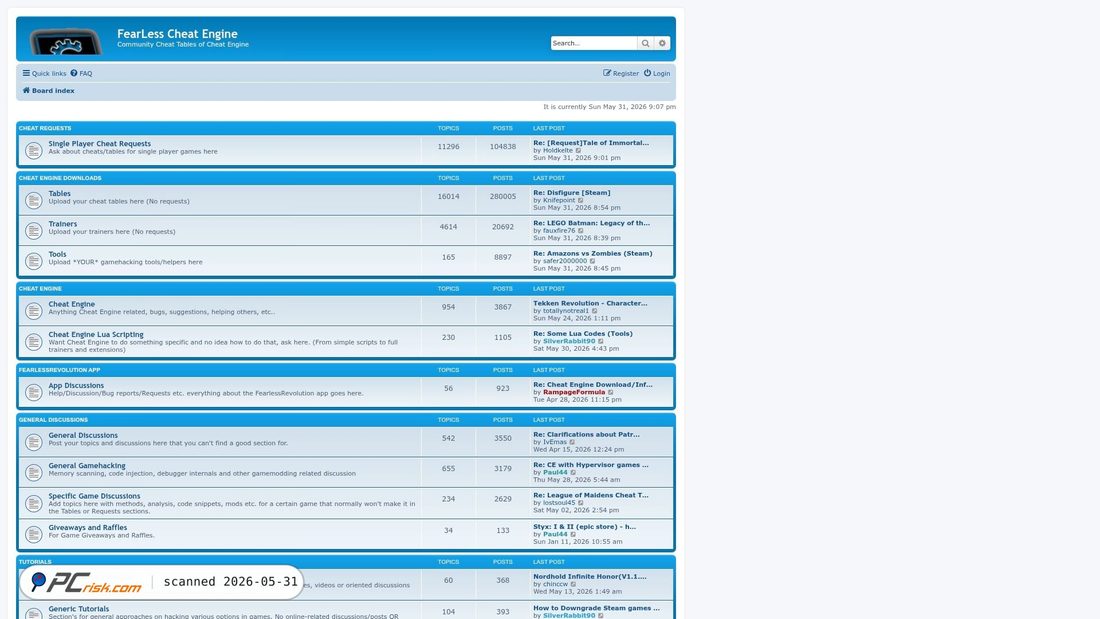Click the forum icon beside General Gamehacking
The image size is (1100, 619).
click(x=33, y=472)
